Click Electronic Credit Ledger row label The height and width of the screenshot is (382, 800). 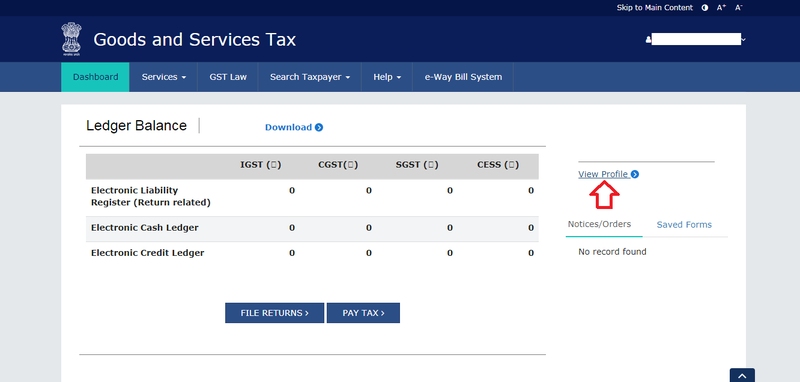(x=147, y=253)
